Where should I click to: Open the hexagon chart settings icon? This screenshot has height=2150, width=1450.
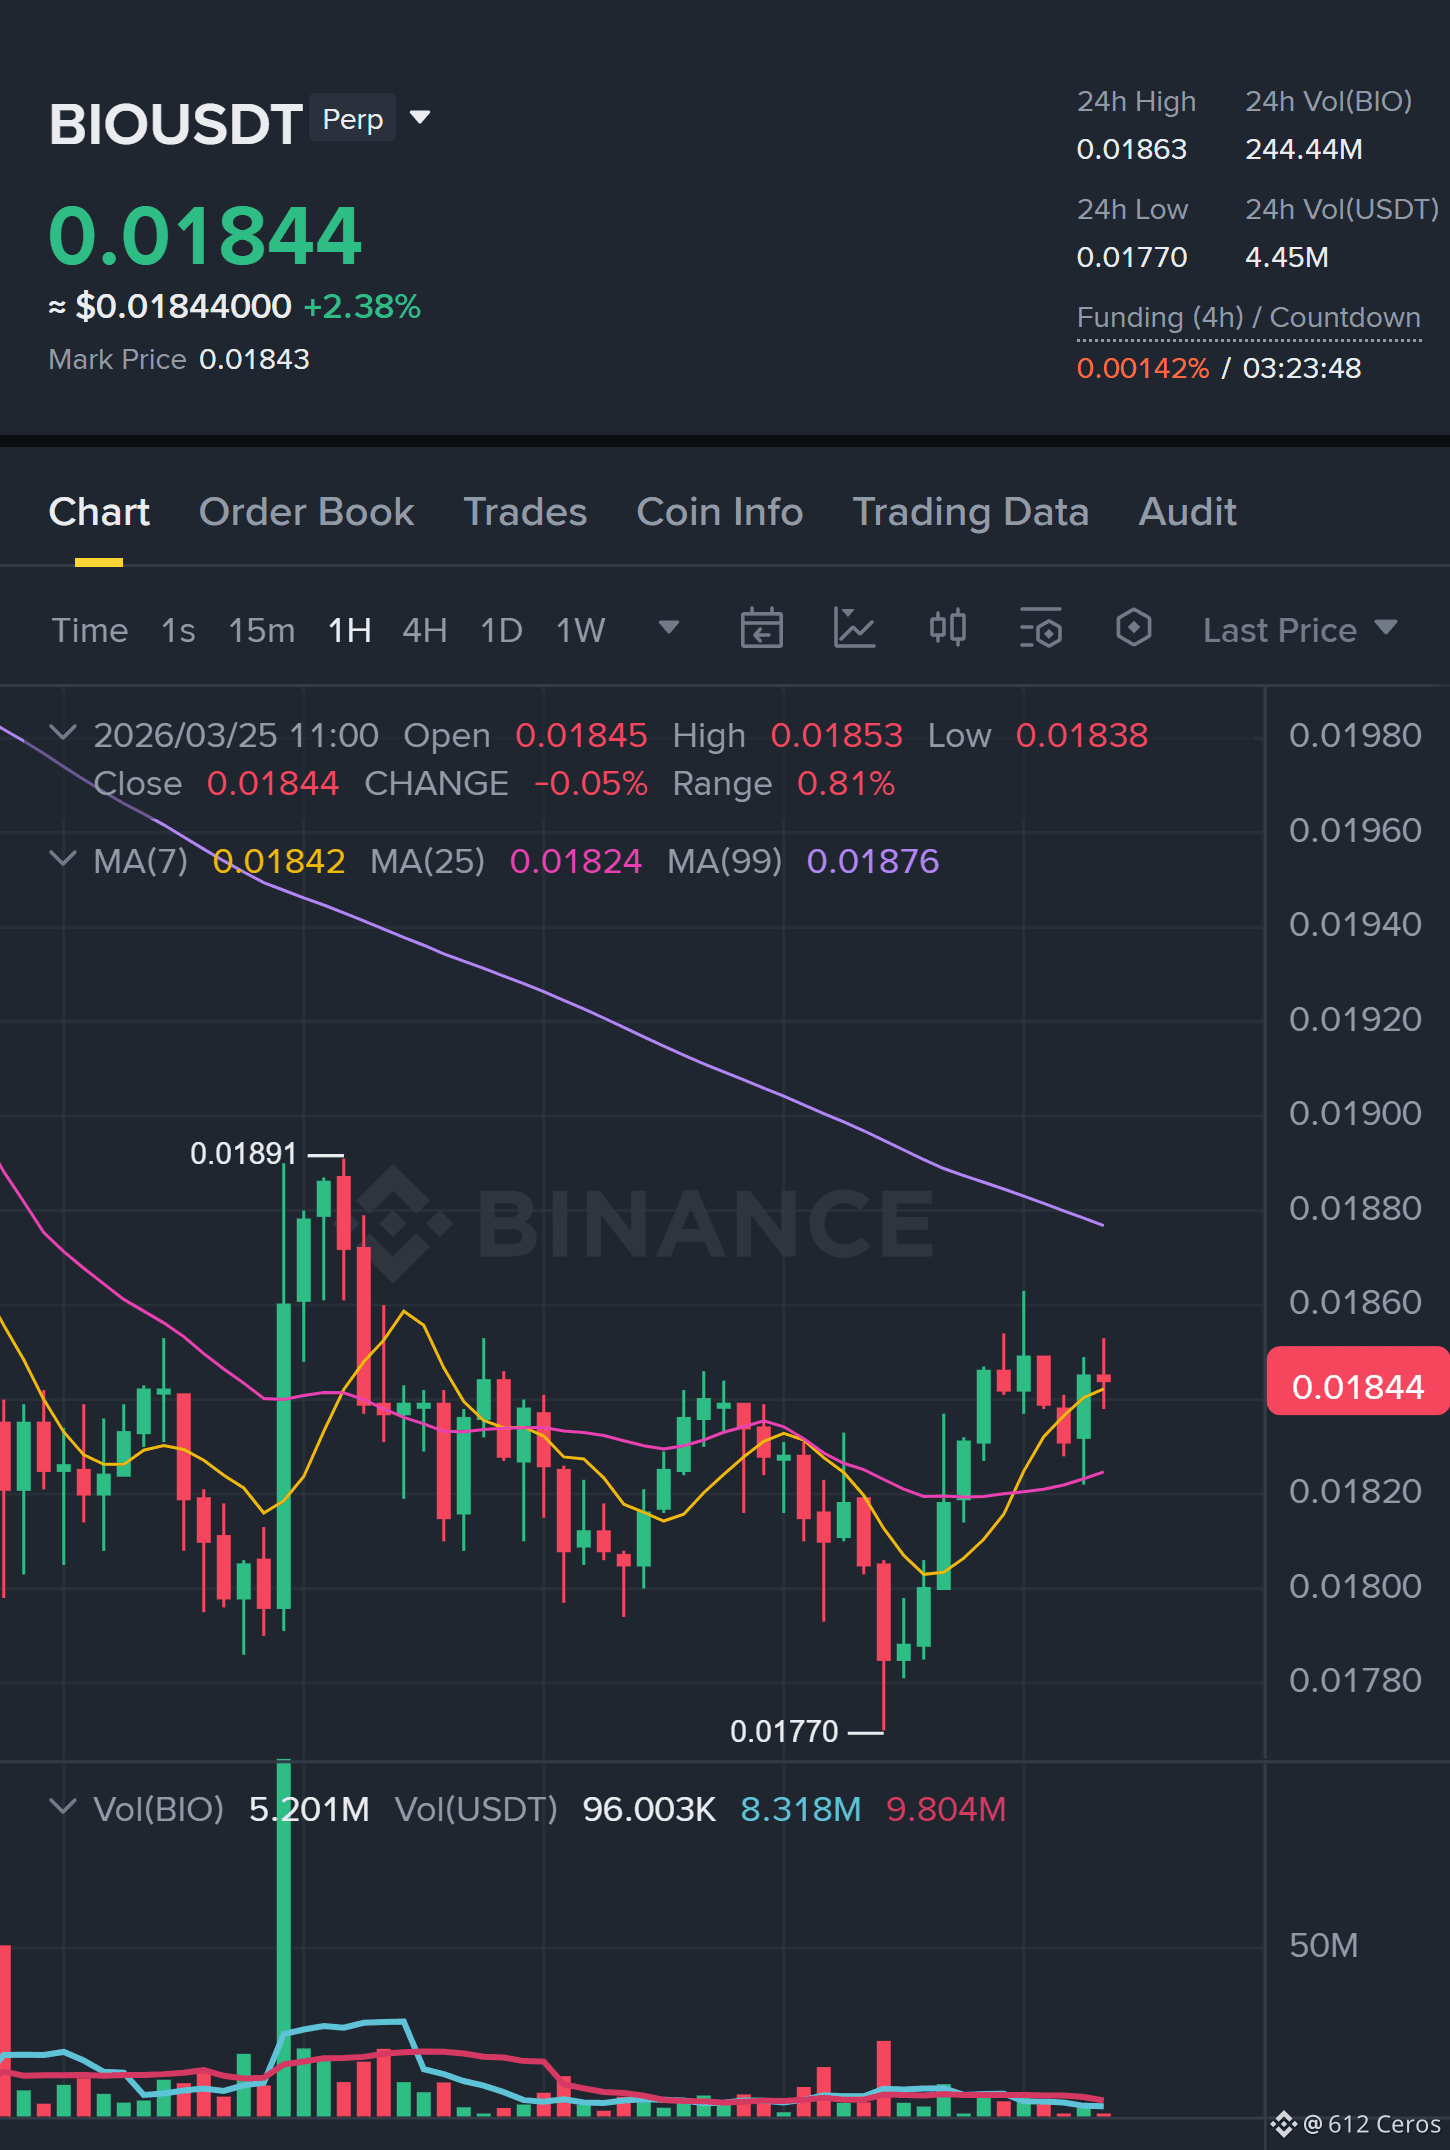1133,629
